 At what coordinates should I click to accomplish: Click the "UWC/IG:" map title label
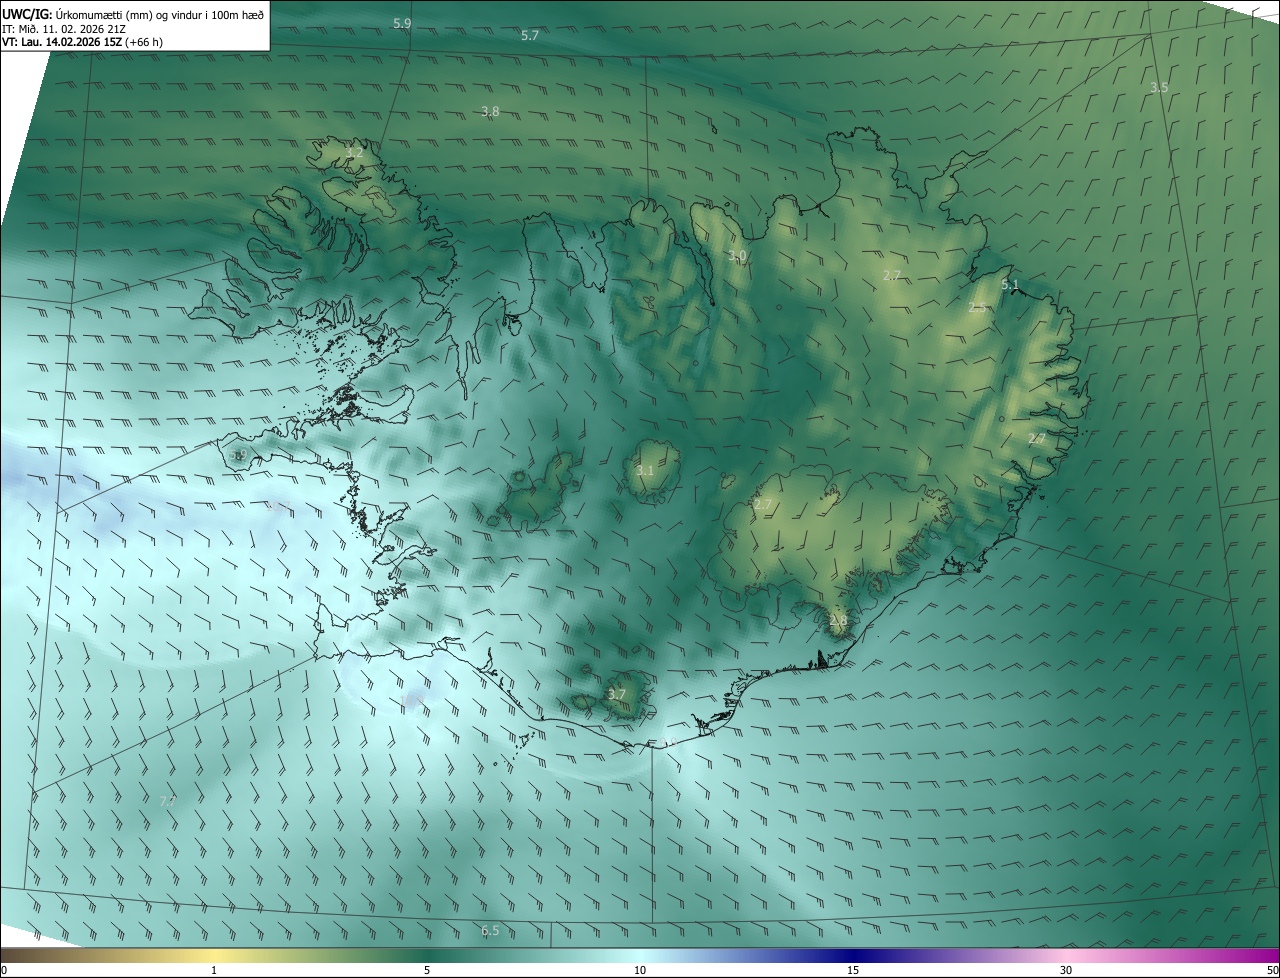coord(27,14)
